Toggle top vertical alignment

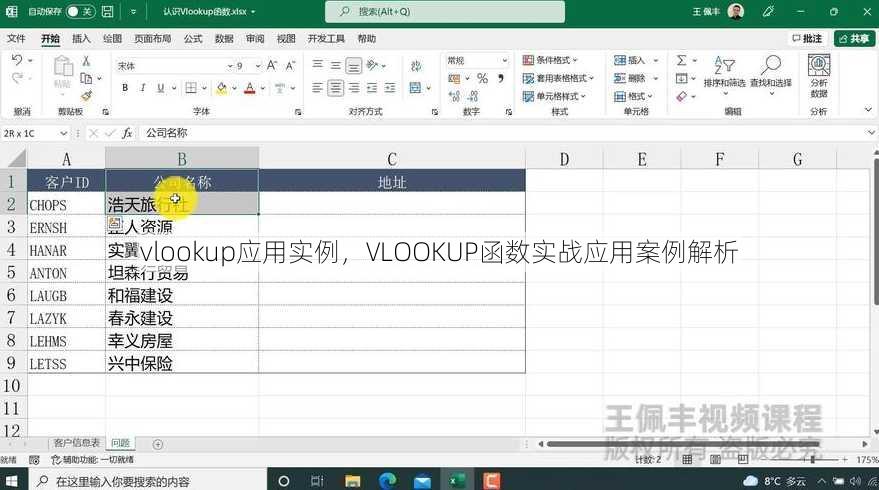[x=317, y=64]
